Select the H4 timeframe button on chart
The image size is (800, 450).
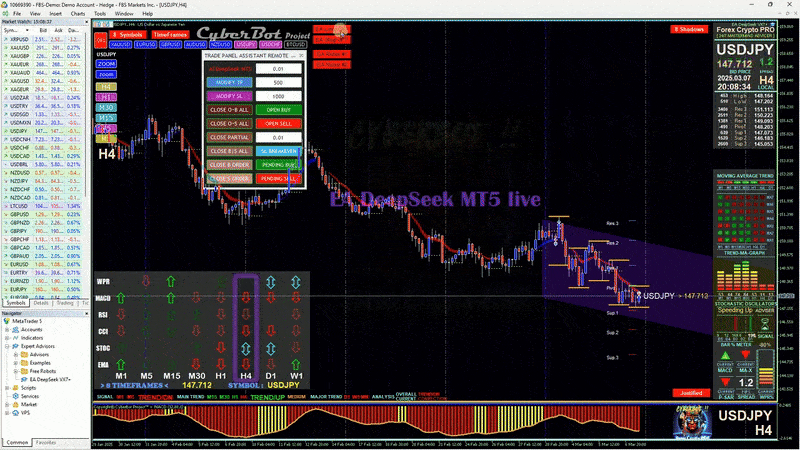(x=106, y=87)
